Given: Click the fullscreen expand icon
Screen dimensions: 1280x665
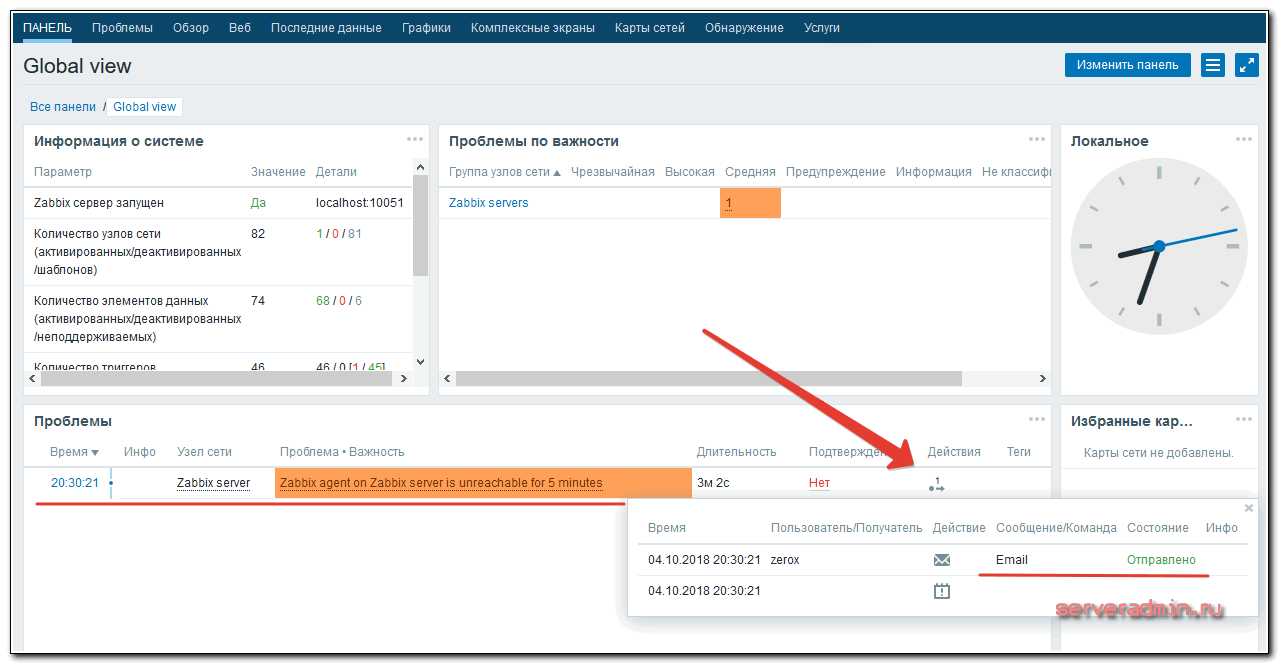Looking at the screenshot, I should pos(1247,65).
